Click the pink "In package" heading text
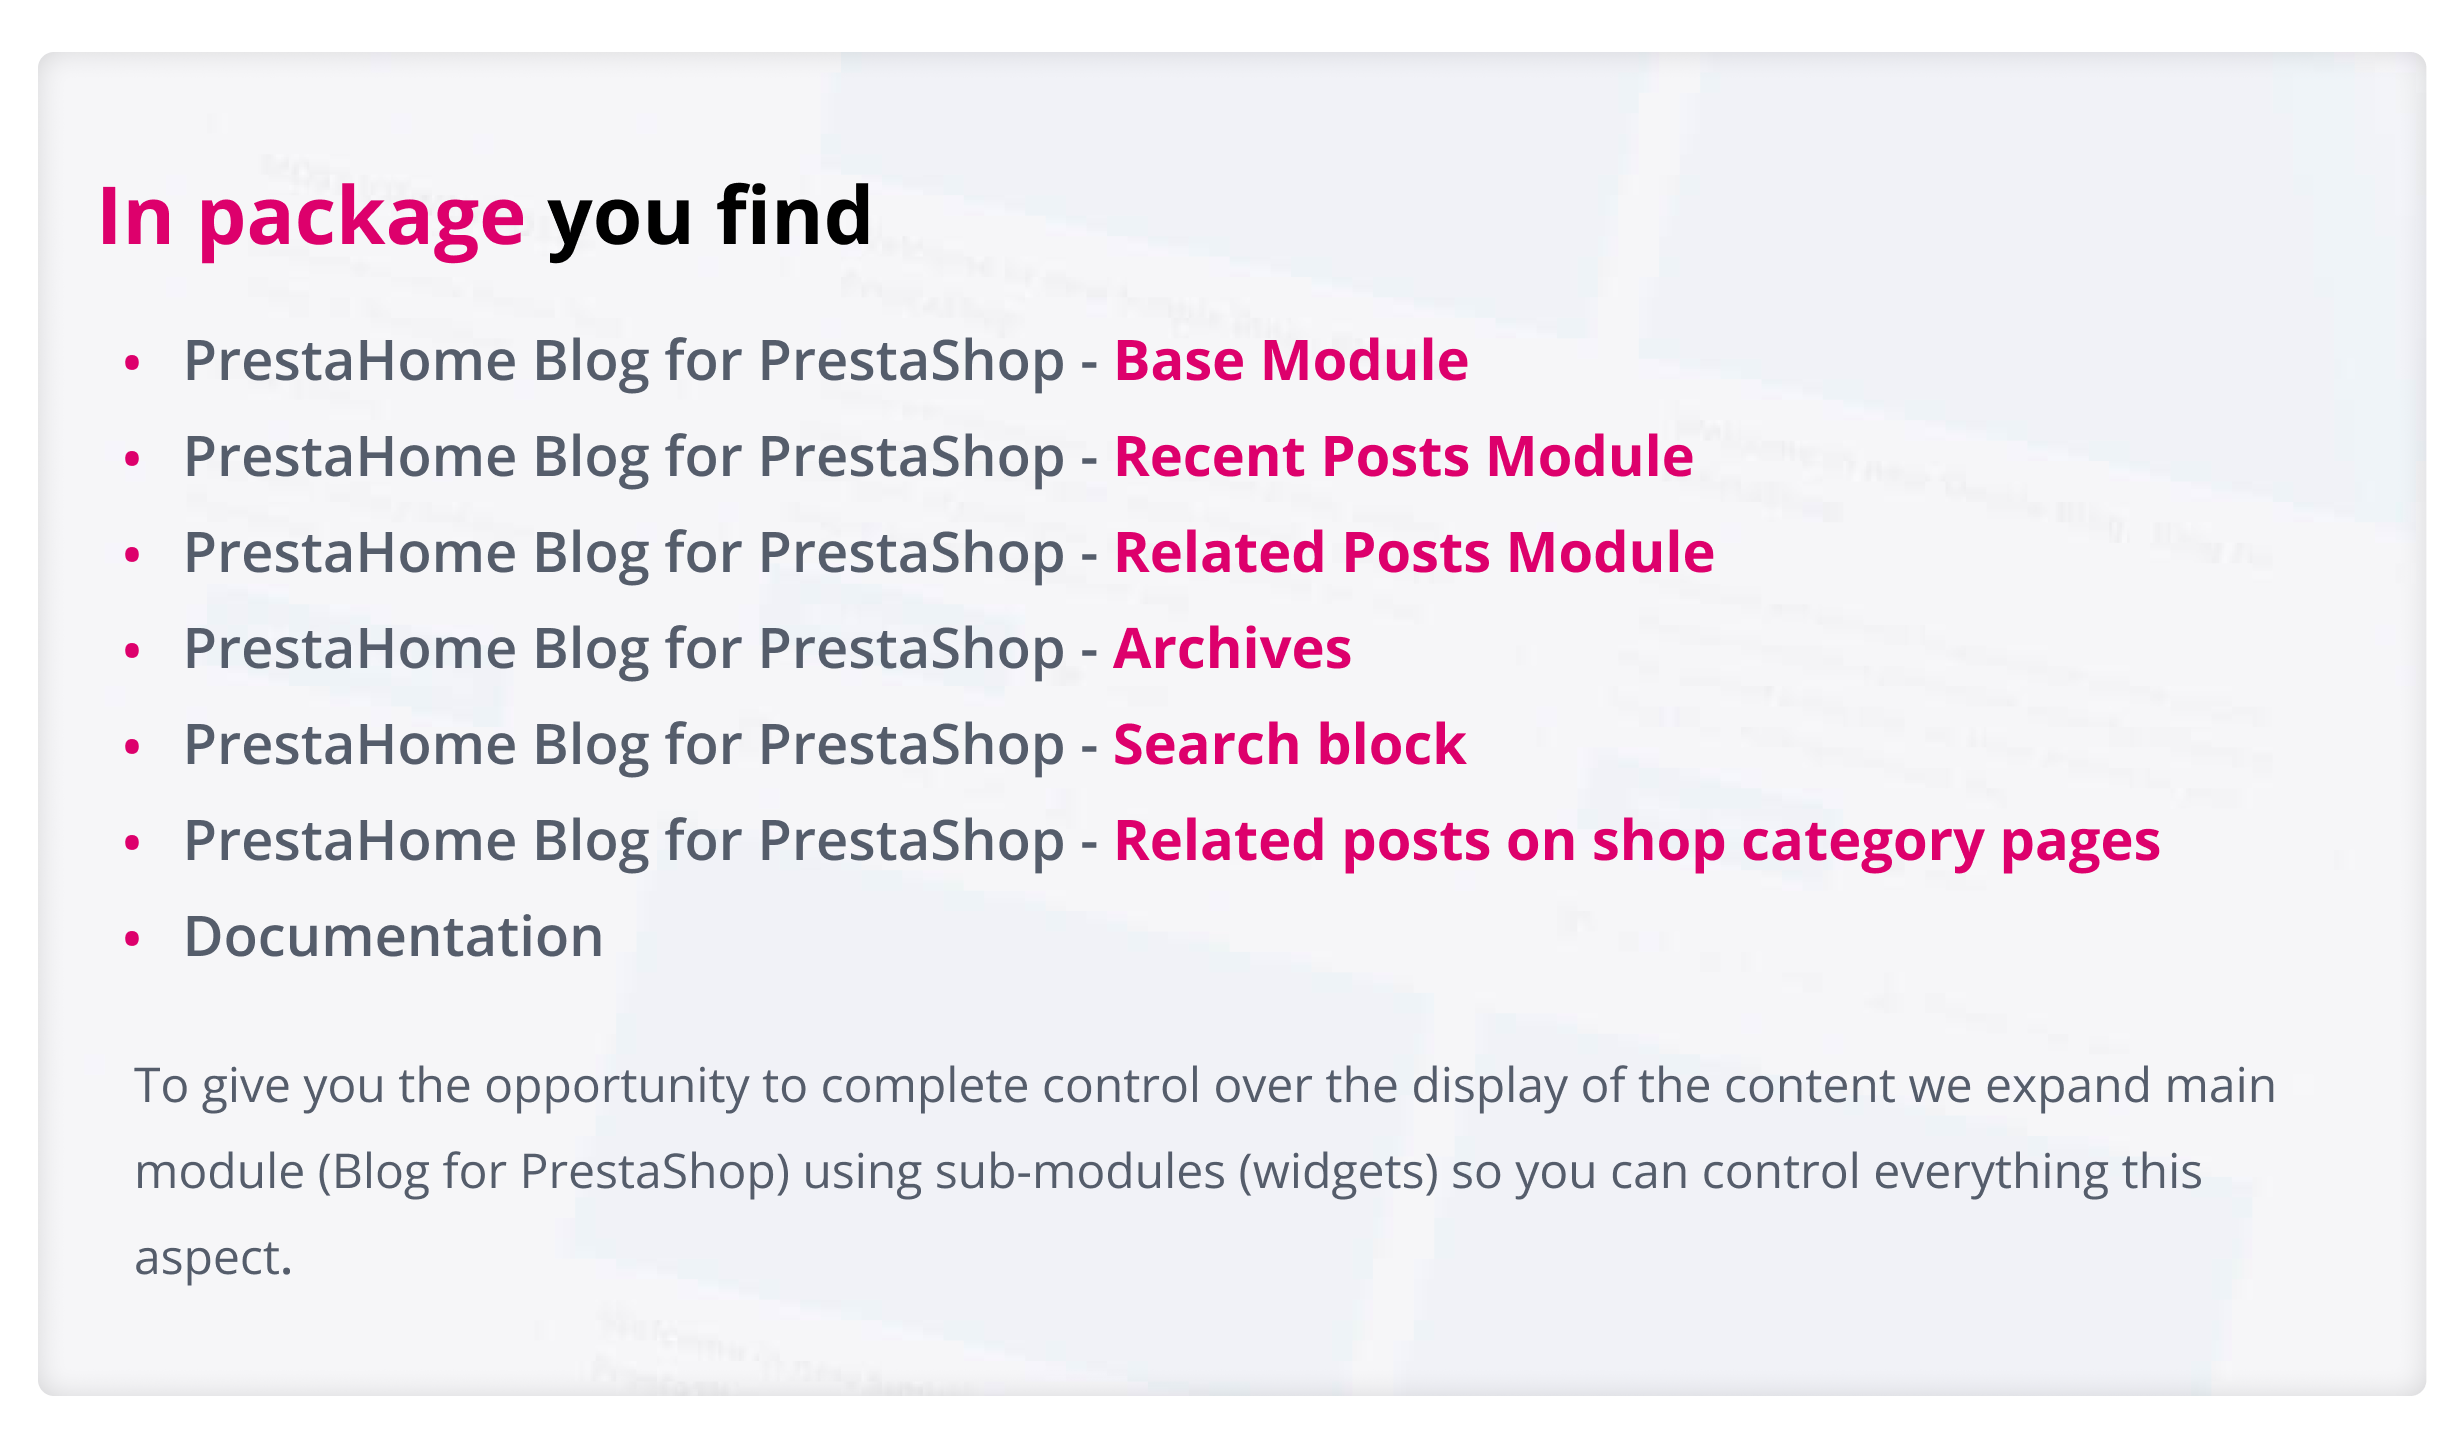Image resolution: width=2464 pixels, height=1448 pixels. (311, 216)
